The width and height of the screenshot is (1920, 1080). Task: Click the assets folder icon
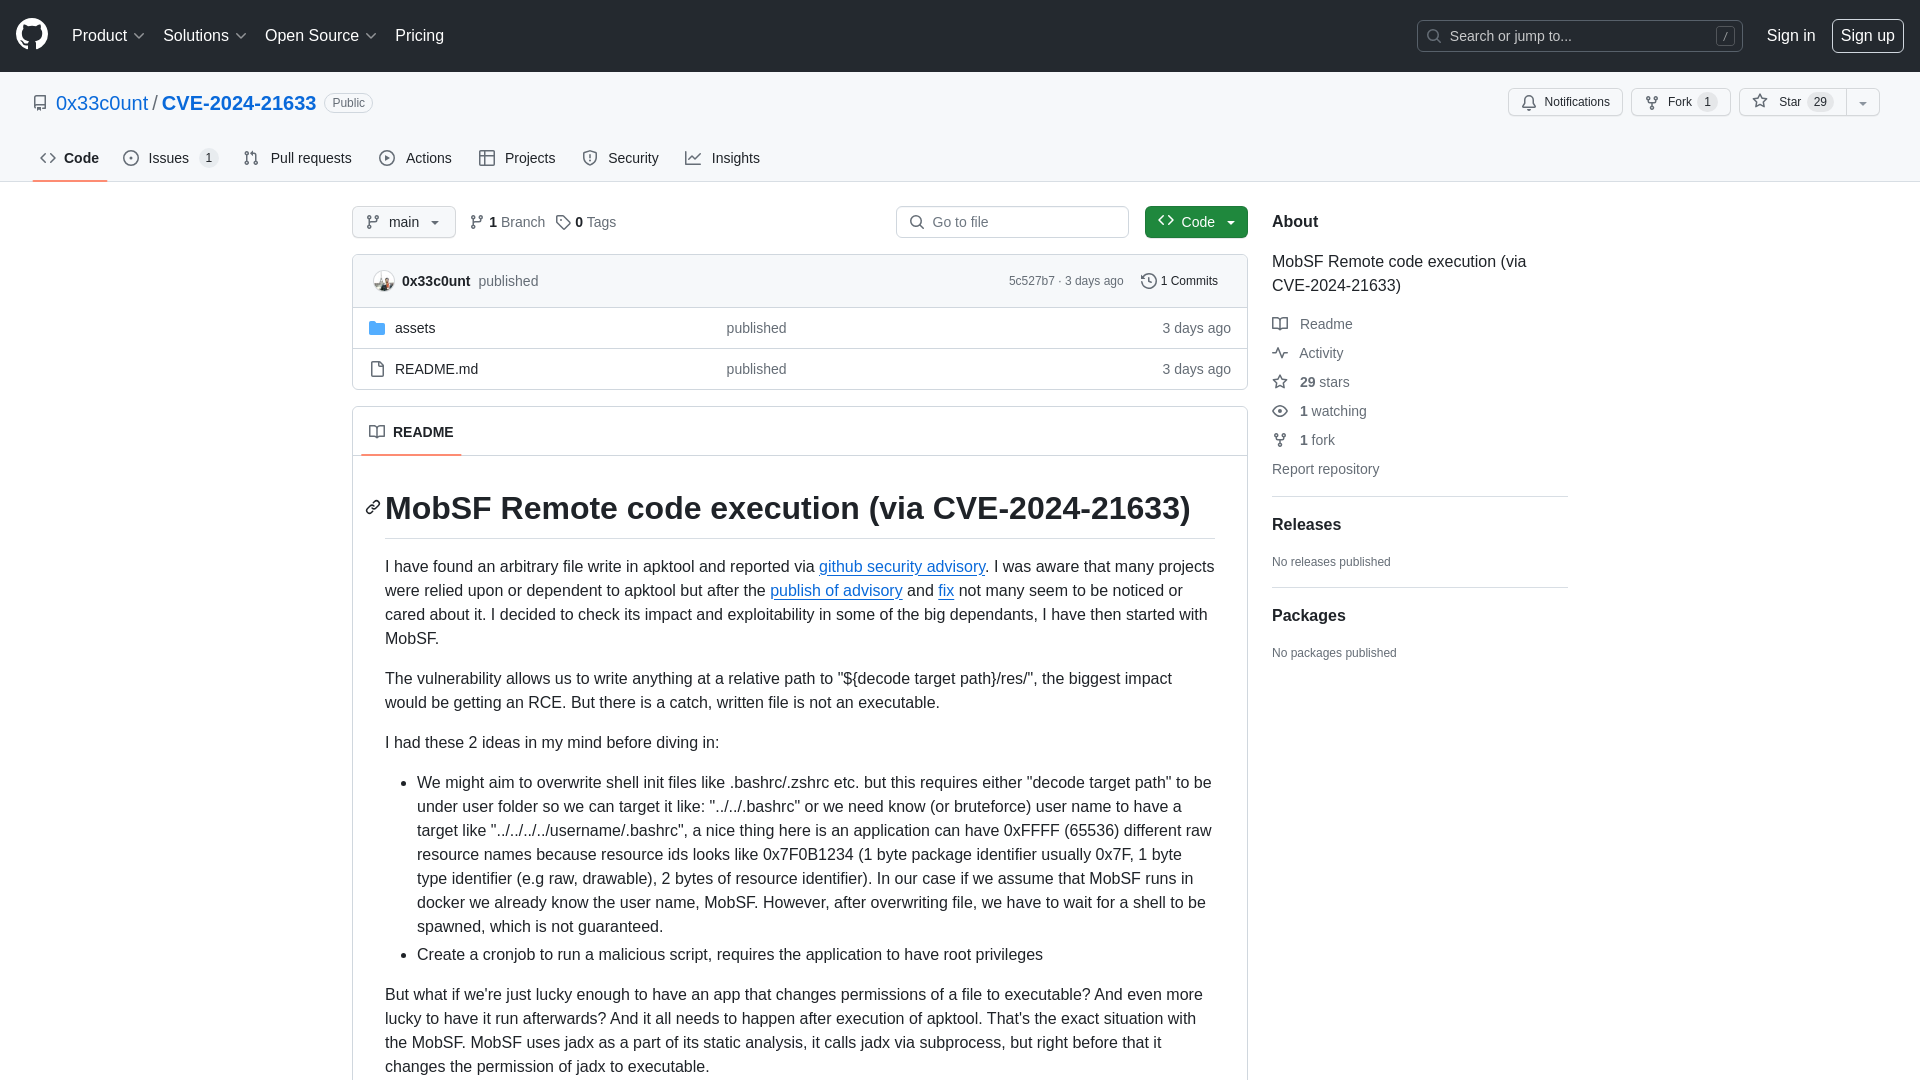(377, 328)
